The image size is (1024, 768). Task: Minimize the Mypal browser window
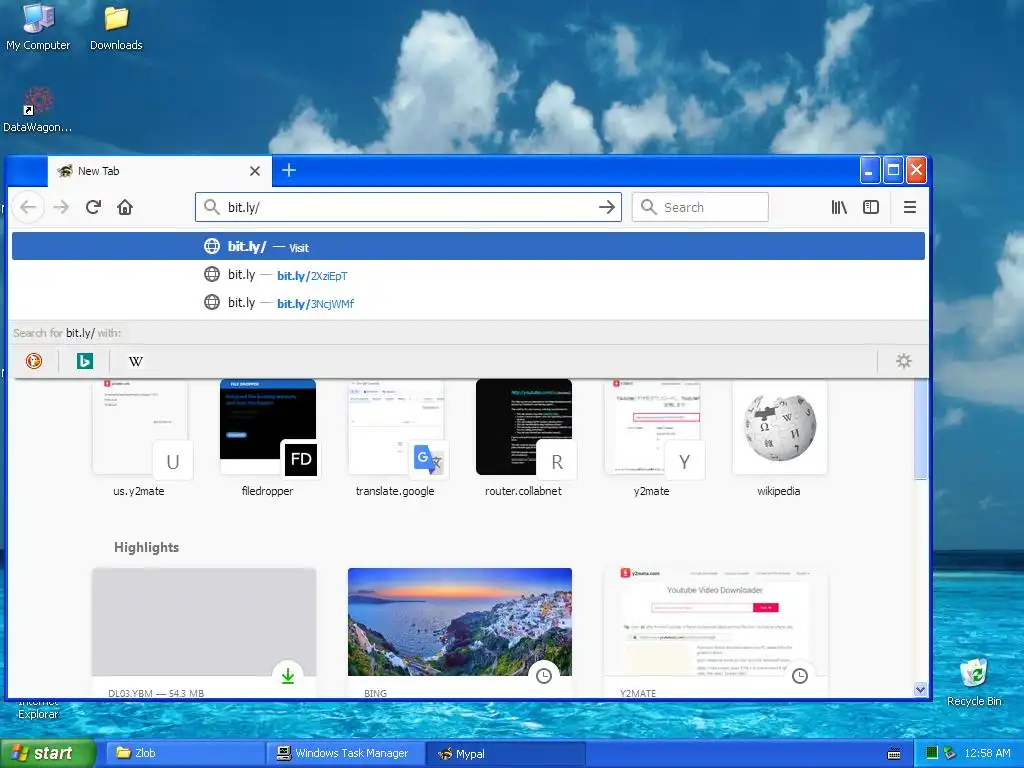click(869, 170)
